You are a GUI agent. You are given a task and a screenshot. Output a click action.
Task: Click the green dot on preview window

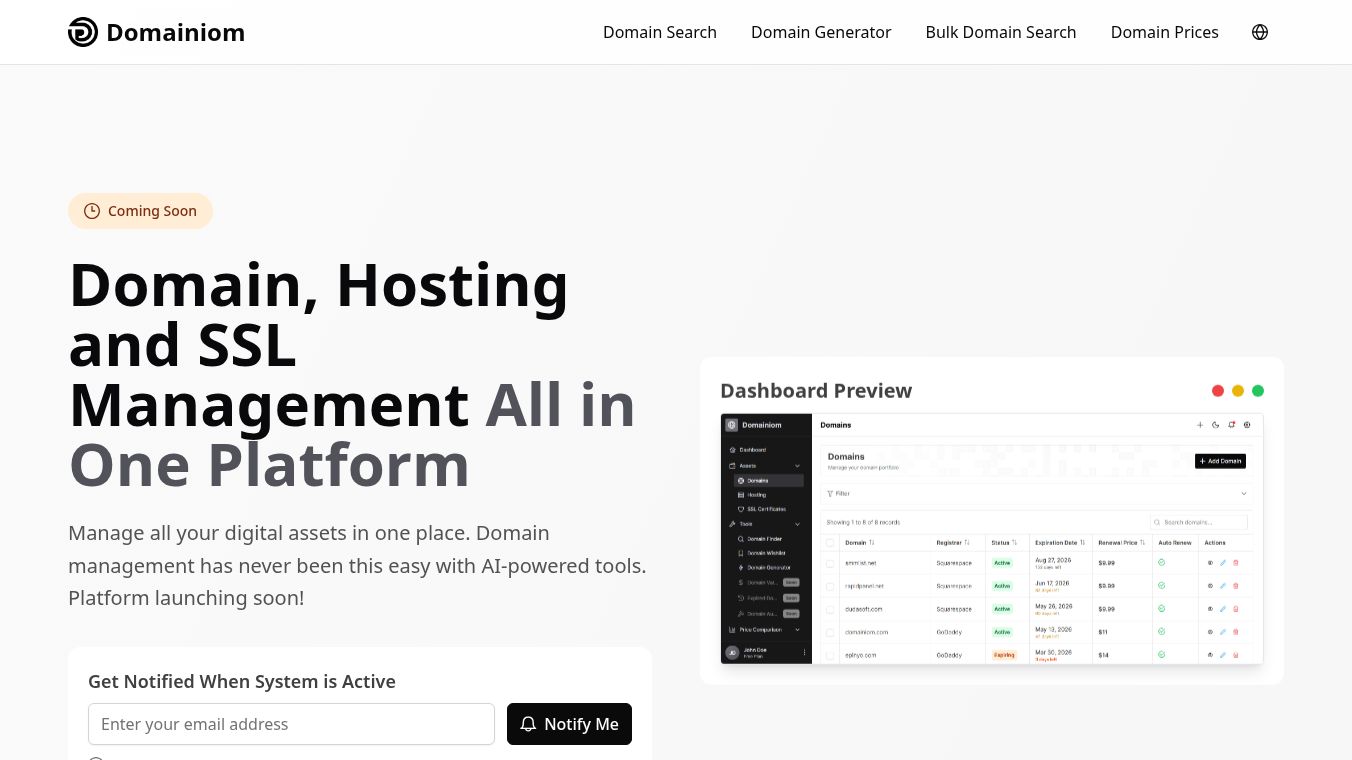1258,391
